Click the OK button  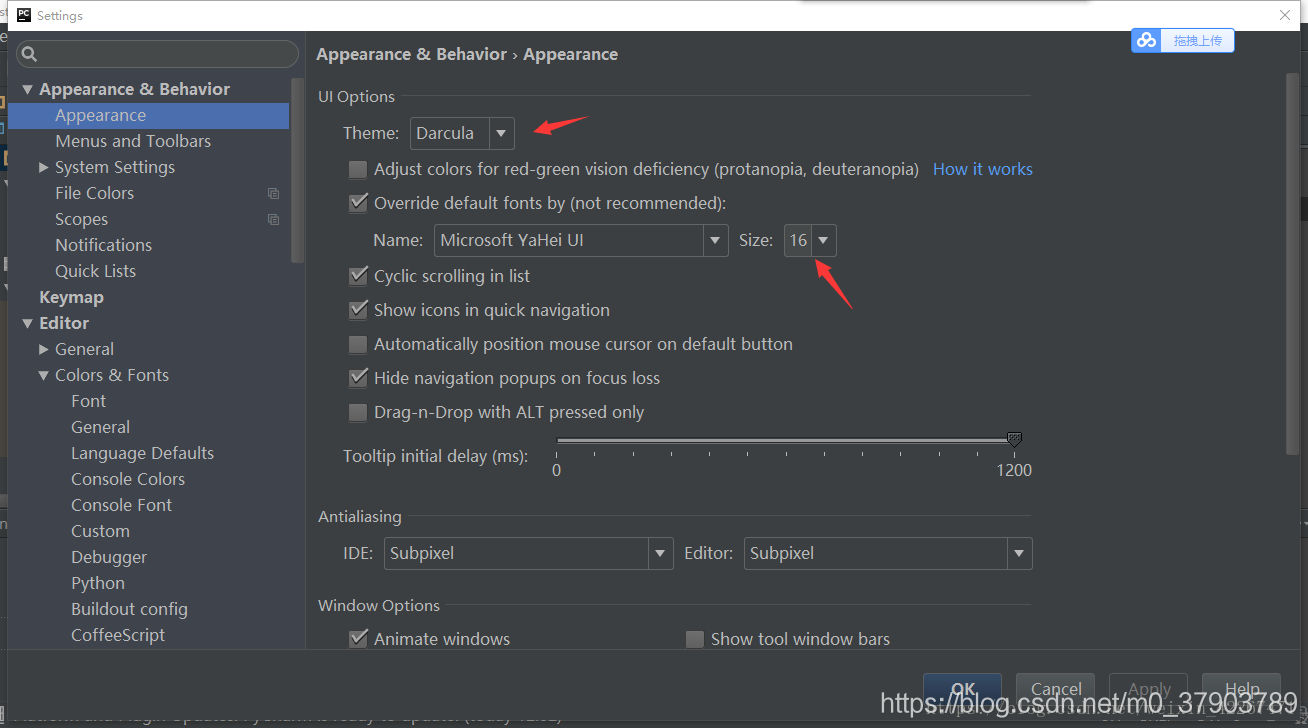coord(962,689)
